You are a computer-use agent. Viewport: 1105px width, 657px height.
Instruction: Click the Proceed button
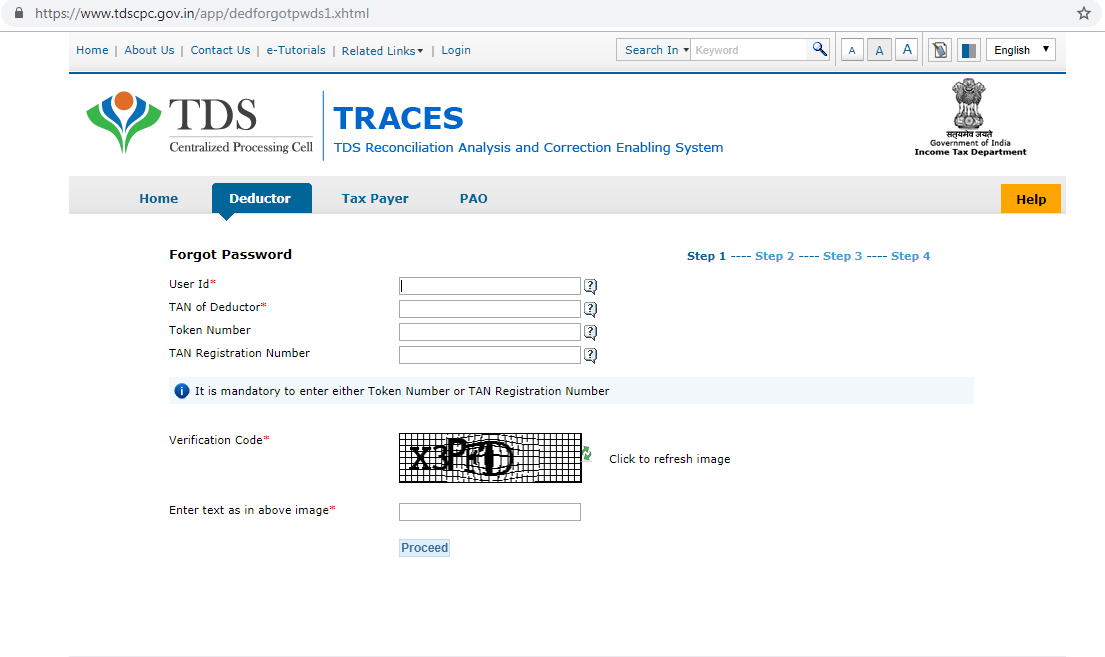(x=424, y=548)
